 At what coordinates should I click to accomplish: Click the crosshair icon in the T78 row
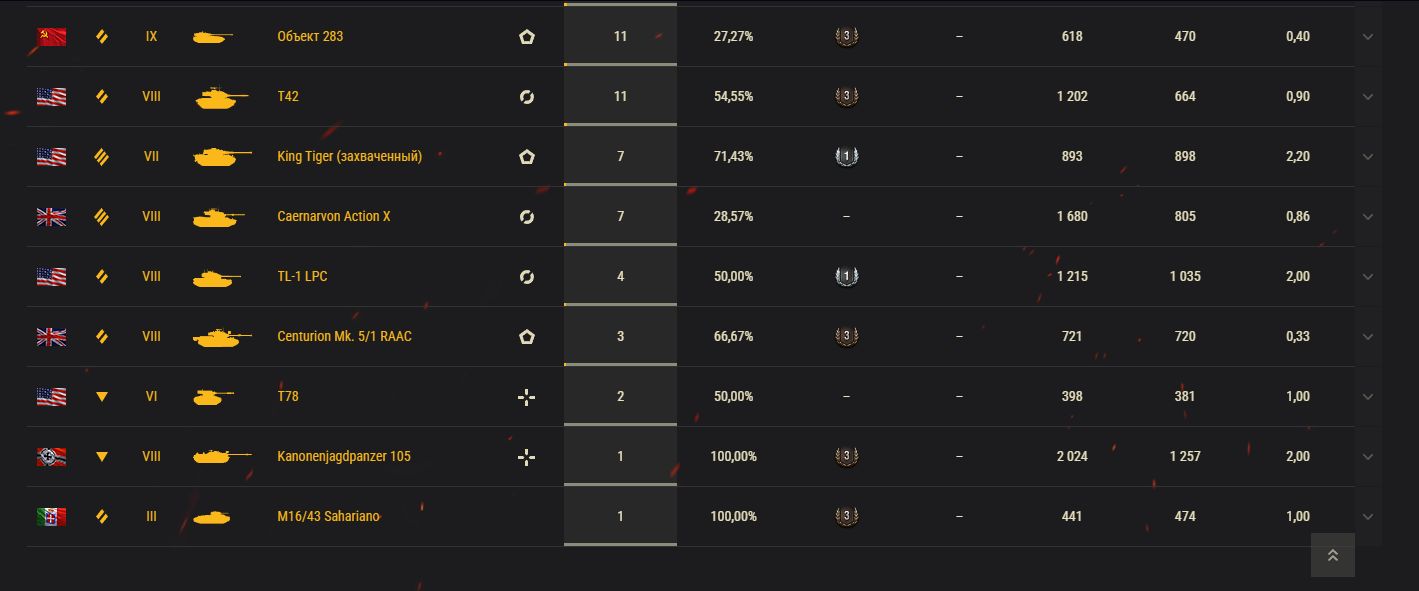pos(527,397)
